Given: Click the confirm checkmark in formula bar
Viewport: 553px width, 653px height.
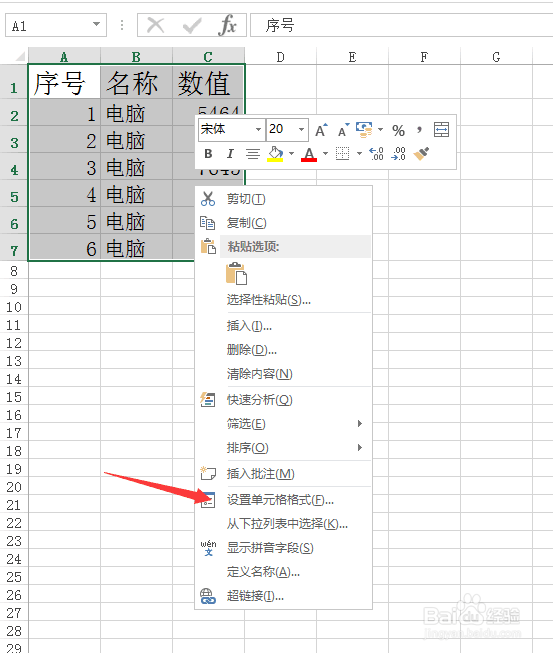Looking at the screenshot, I should [192, 26].
